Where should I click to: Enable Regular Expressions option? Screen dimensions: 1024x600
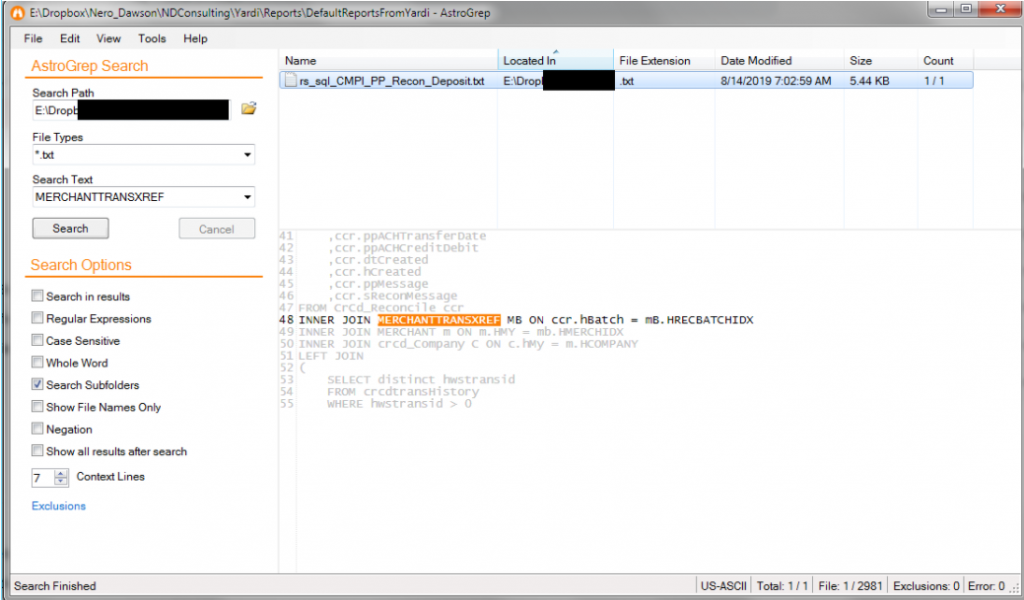coord(37,318)
